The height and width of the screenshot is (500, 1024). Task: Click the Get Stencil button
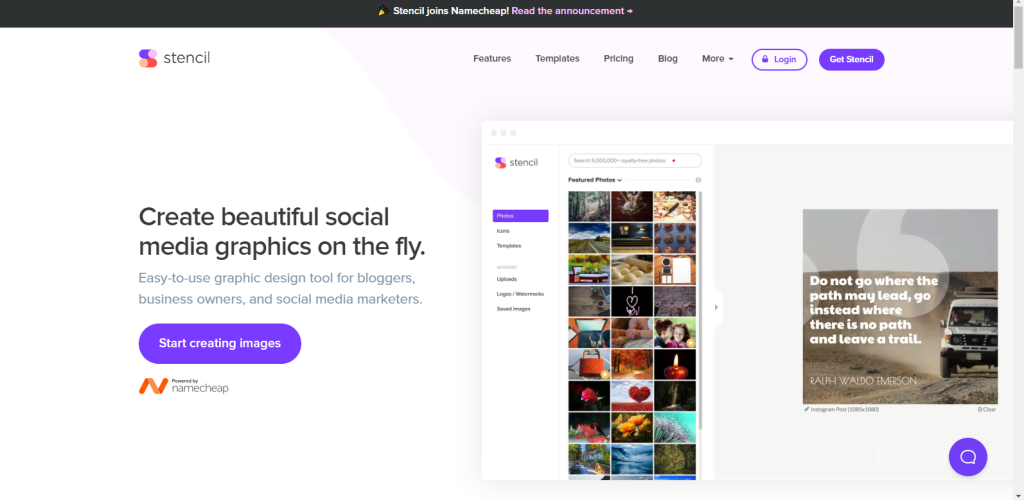point(852,59)
